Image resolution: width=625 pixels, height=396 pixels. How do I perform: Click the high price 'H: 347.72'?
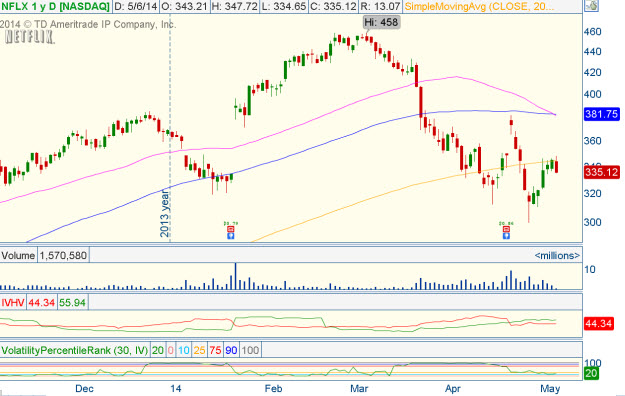coord(234,6)
